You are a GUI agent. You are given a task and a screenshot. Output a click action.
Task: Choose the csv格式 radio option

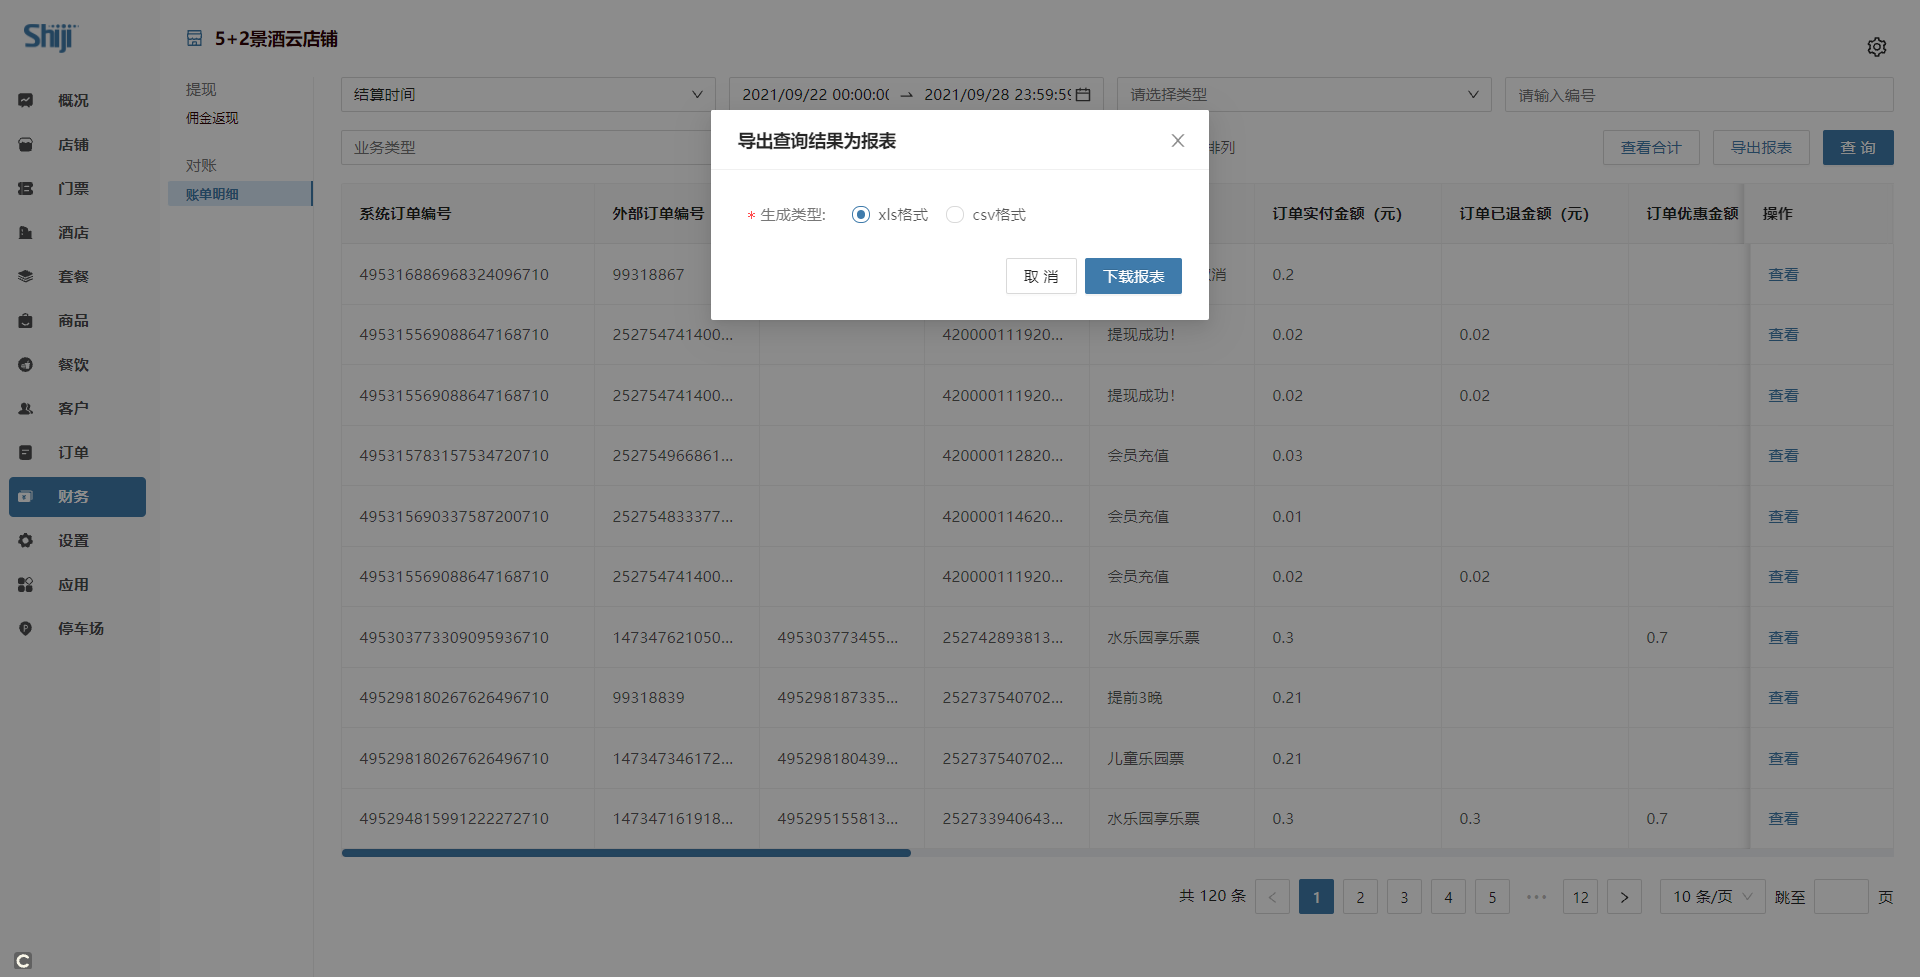pyautogui.click(x=955, y=215)
